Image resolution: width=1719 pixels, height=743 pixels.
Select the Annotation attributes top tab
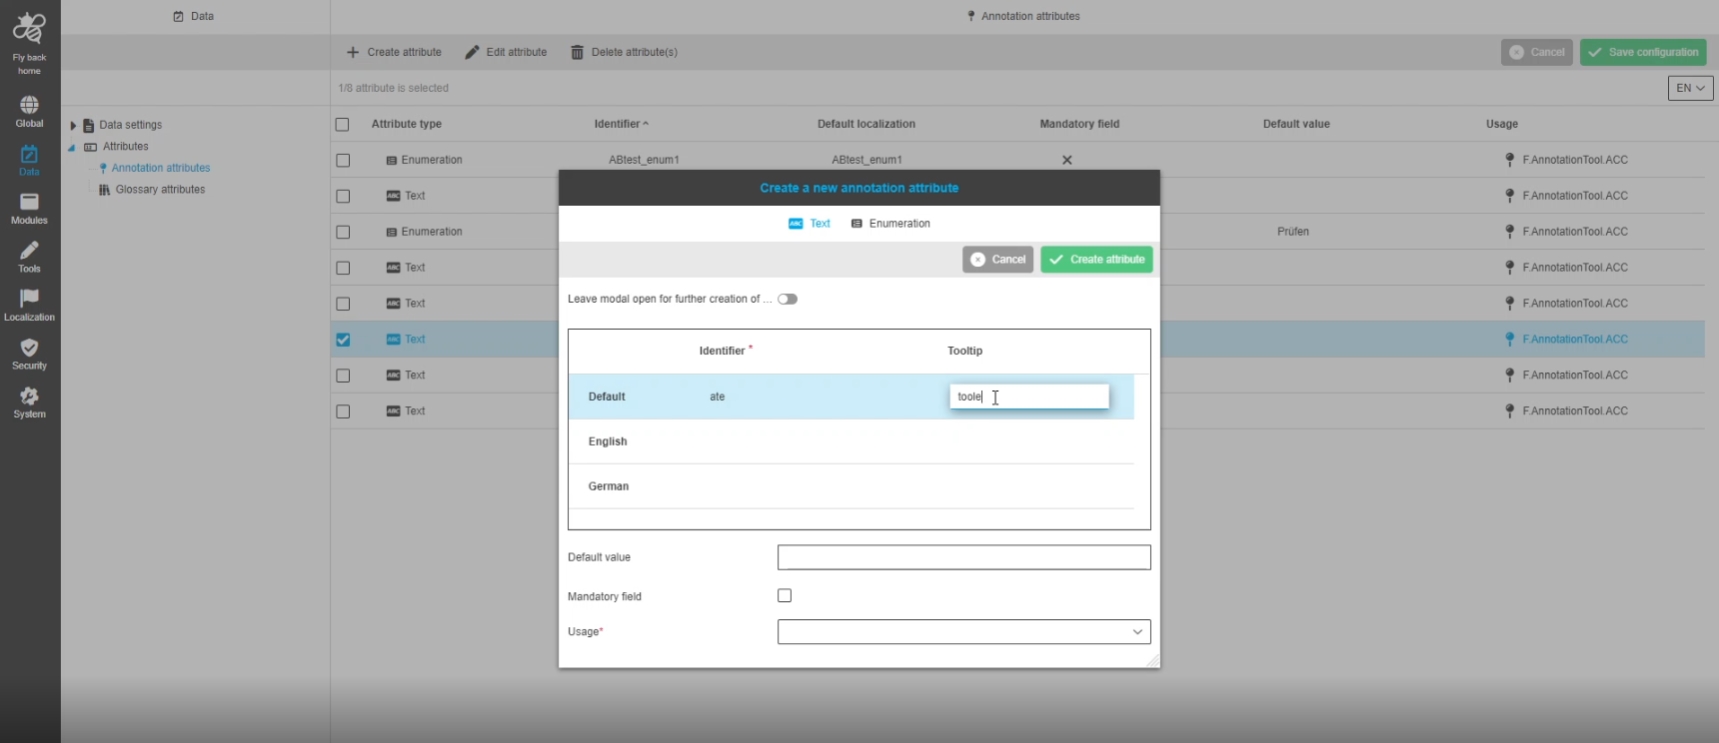pyautogui.click(x=1023, y=16)
